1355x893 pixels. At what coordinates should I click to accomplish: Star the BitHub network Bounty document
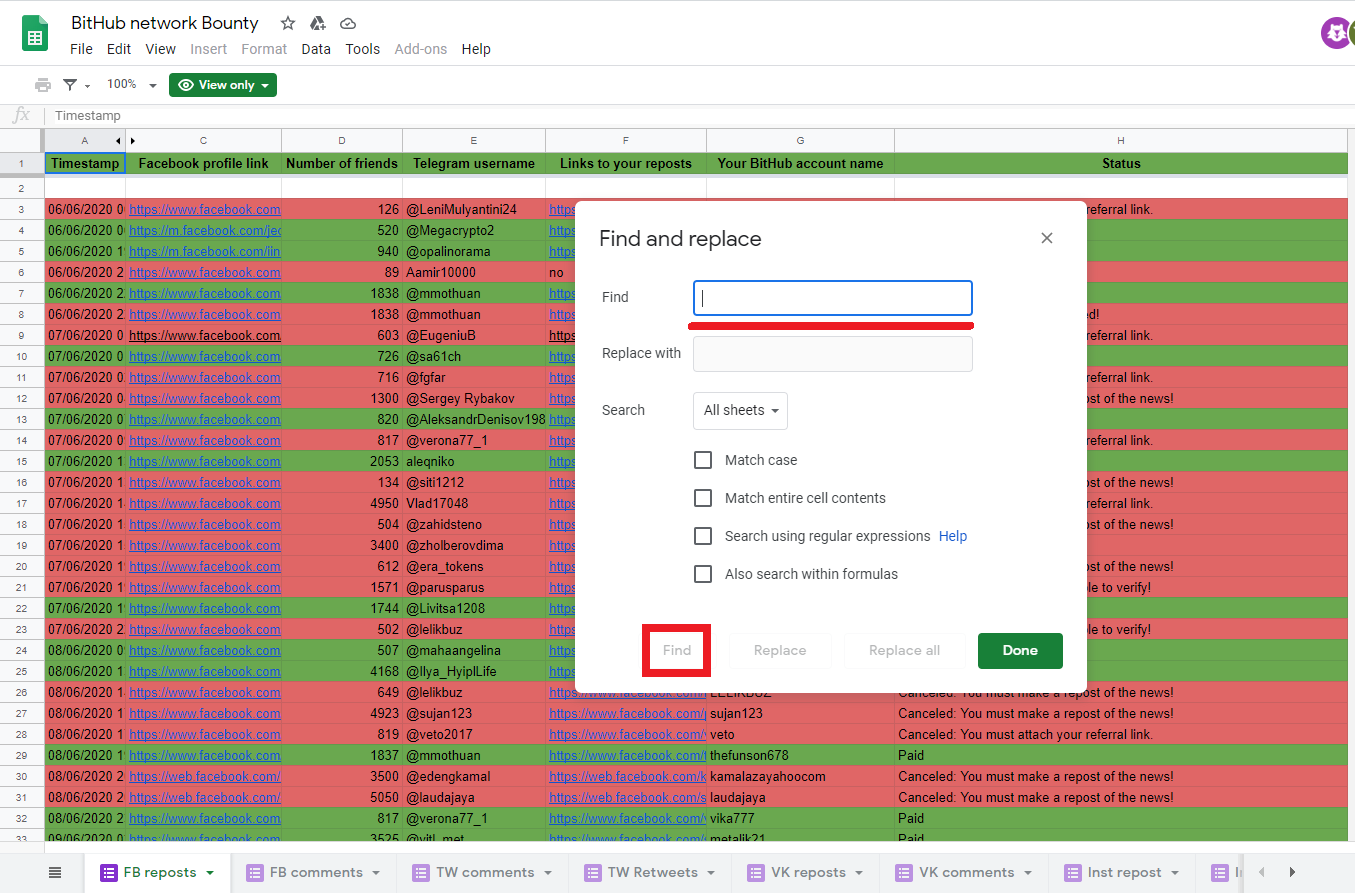288,23
